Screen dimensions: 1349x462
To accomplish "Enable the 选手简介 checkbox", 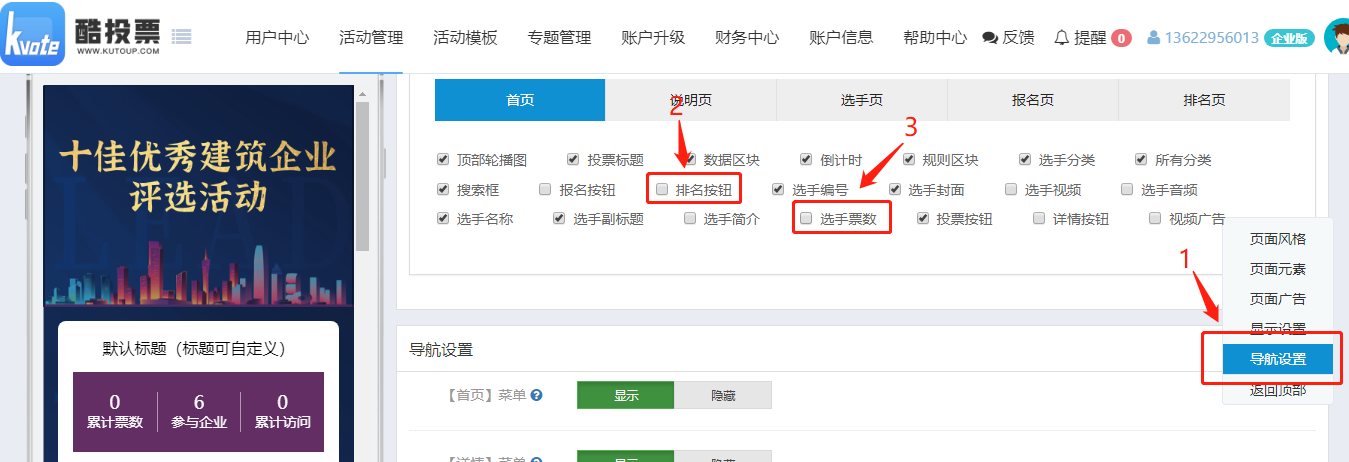I will pos(690,218).
